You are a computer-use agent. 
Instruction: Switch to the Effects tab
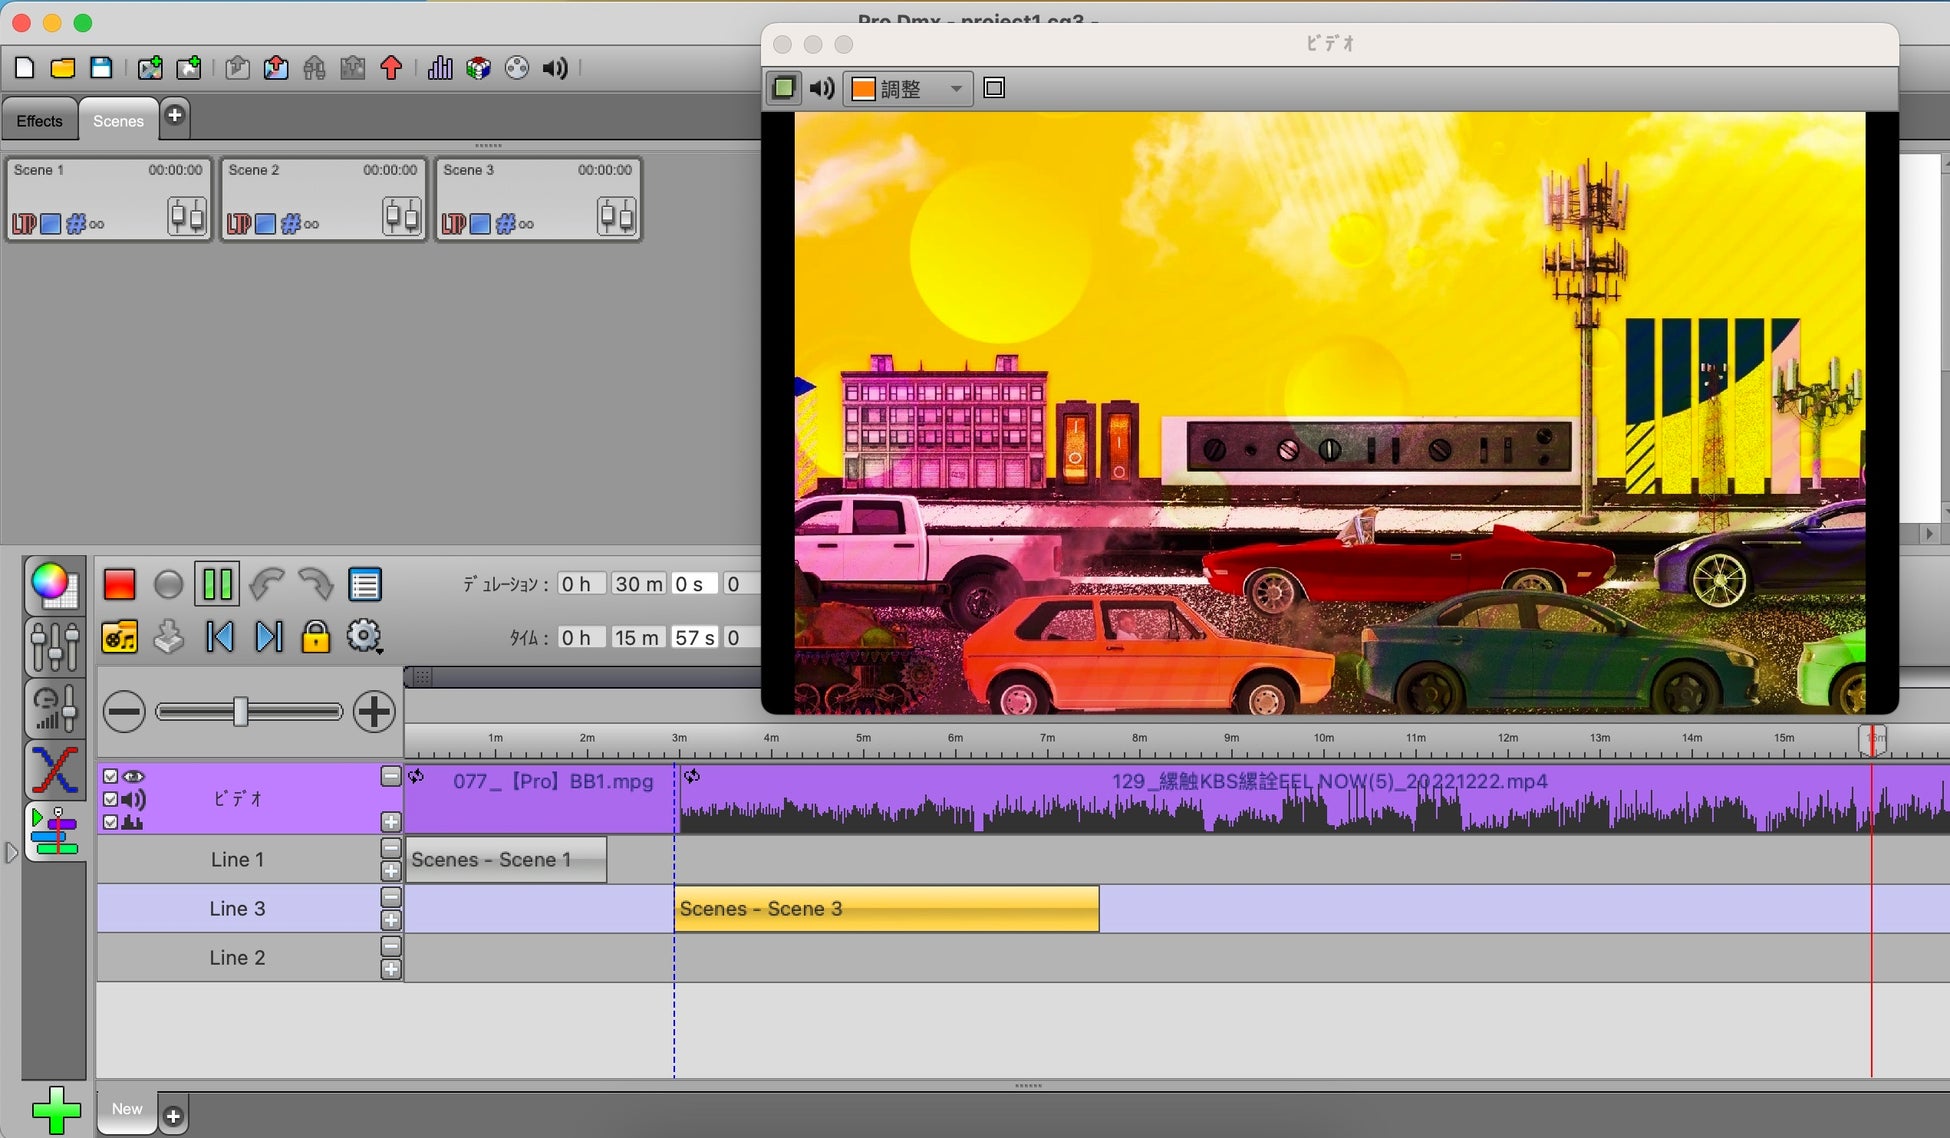(x=39, y=121)
